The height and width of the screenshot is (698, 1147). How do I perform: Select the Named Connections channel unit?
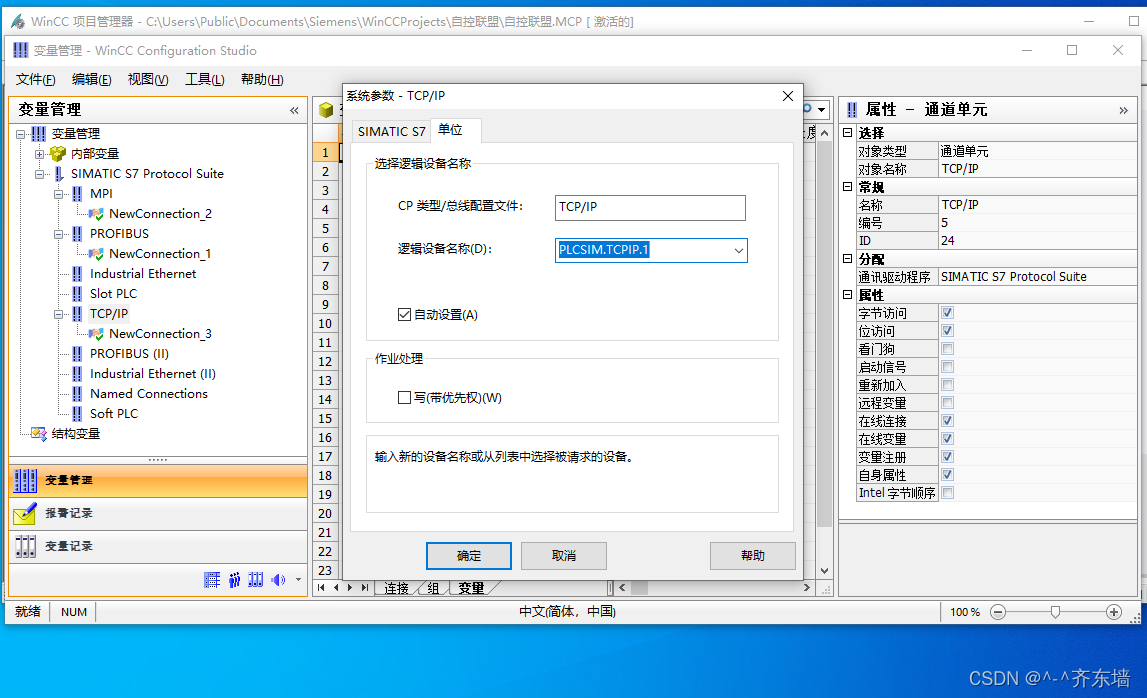coord(148,393)
